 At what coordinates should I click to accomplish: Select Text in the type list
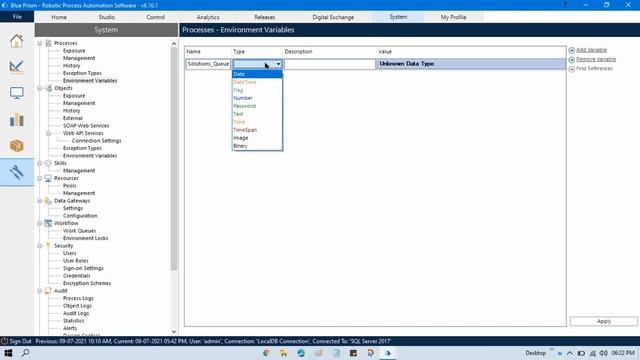[x=257, y=114]
